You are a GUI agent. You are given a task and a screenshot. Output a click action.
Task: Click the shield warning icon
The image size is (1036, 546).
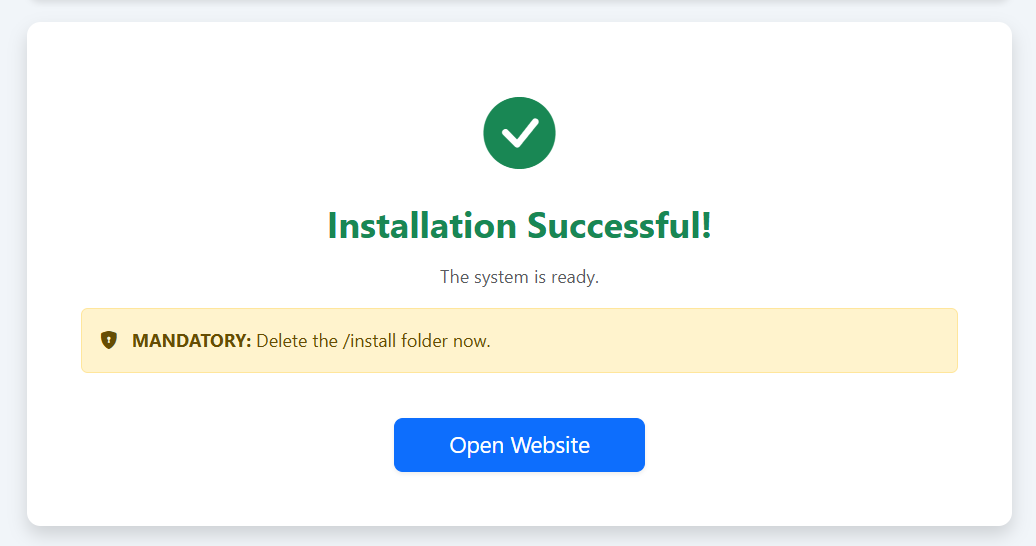point(109,340)
